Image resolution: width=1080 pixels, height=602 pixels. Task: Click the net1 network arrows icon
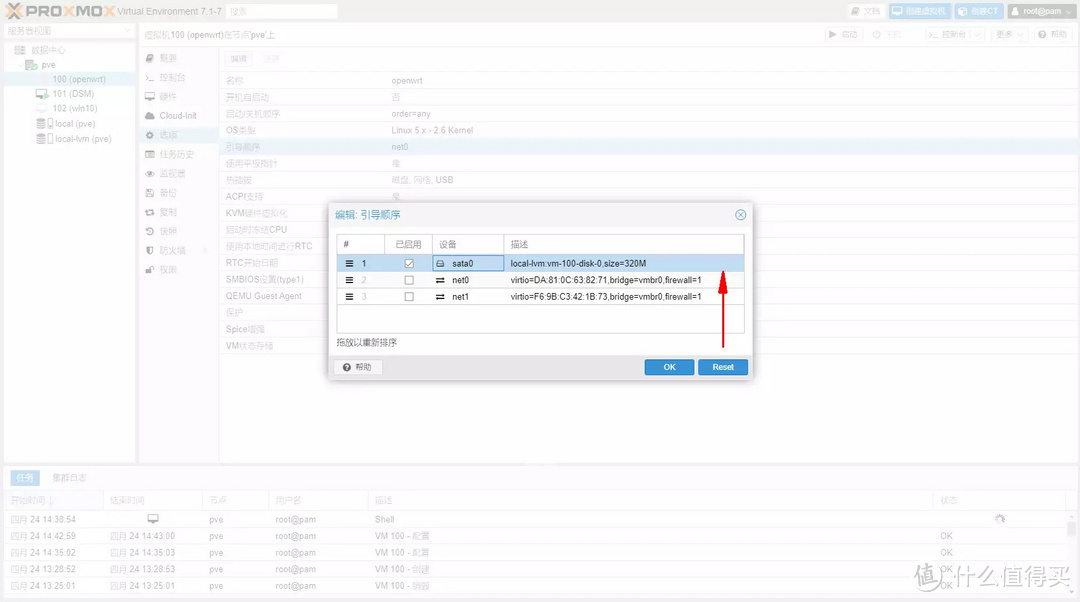pos(440,297)
